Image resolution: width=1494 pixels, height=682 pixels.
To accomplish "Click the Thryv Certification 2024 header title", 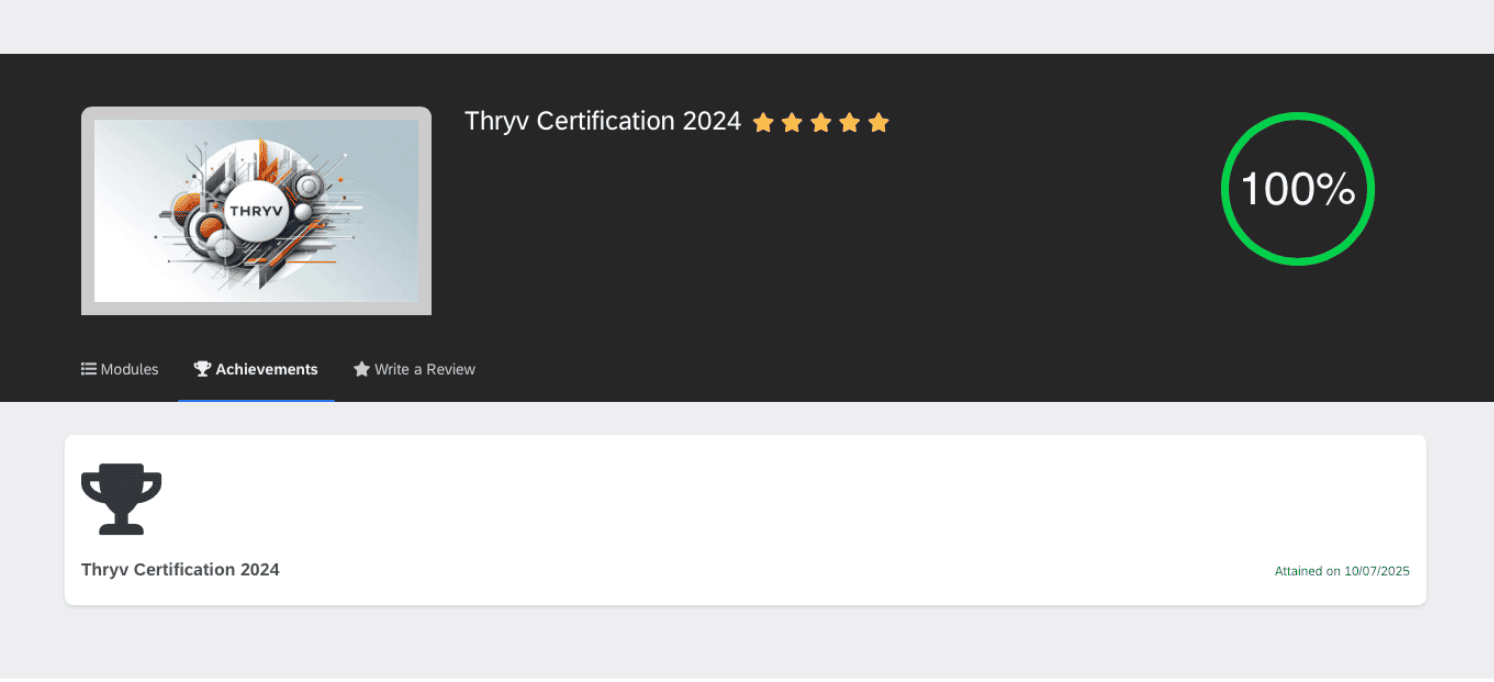I will 603,121.
